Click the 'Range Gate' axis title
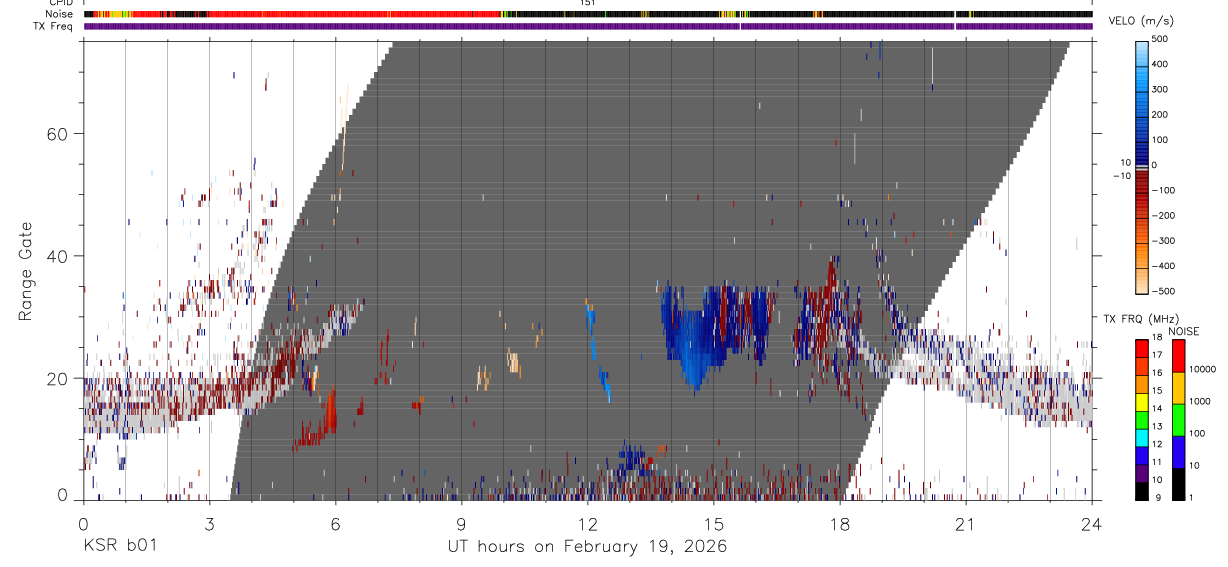The width and height of the screenshot is (1228, 567). tap(26, 271)
